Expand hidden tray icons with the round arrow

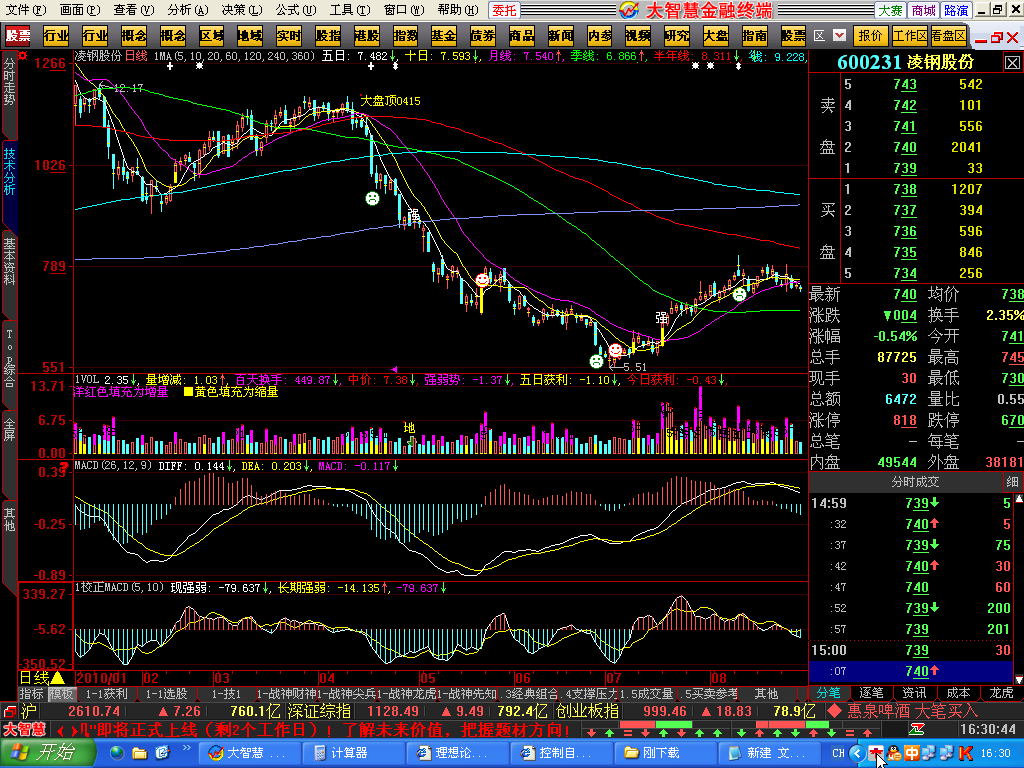point(857,753)
